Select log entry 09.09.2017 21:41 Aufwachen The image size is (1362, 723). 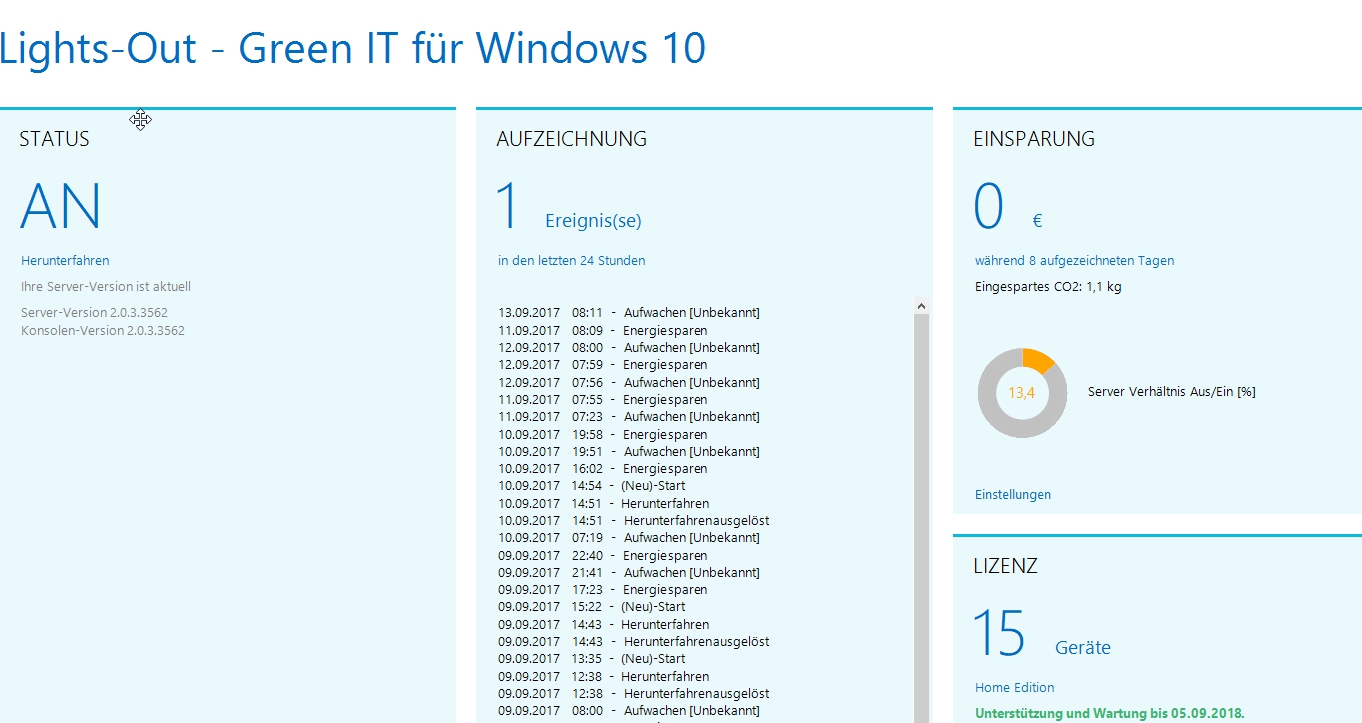pos(629,573)
